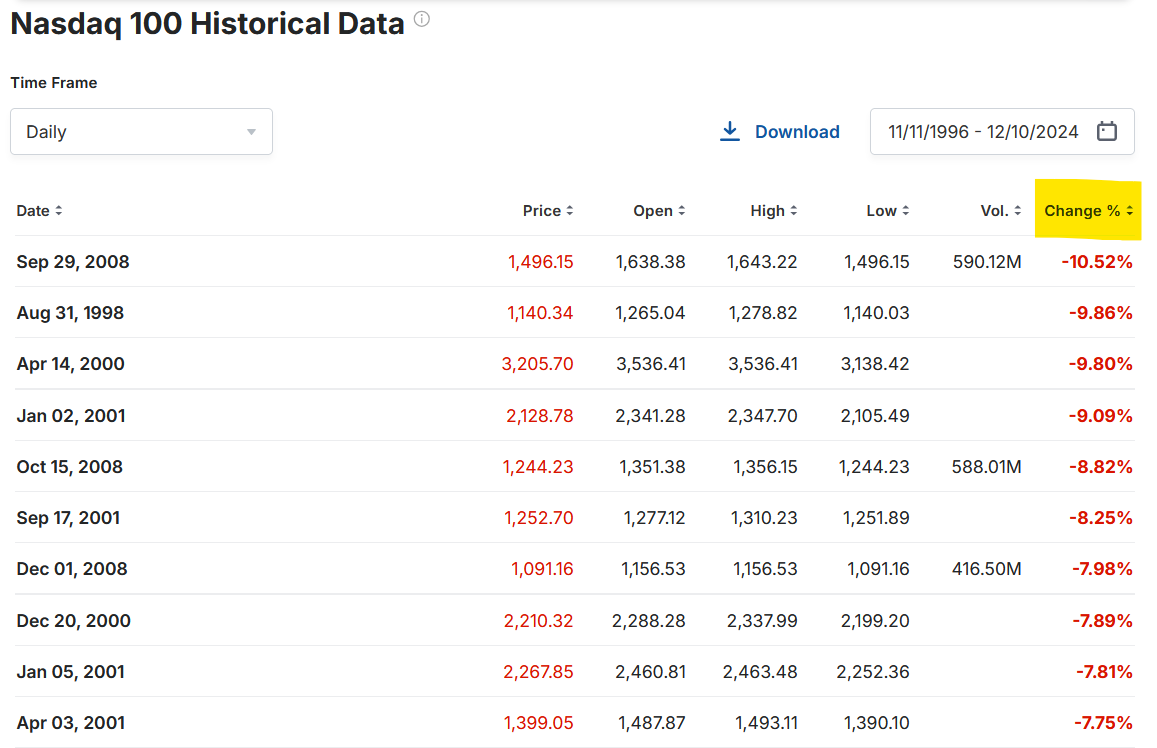Sort table by Price column
Image resolution: width=1157 pixels, height=748 pixels.
point(548,211)
